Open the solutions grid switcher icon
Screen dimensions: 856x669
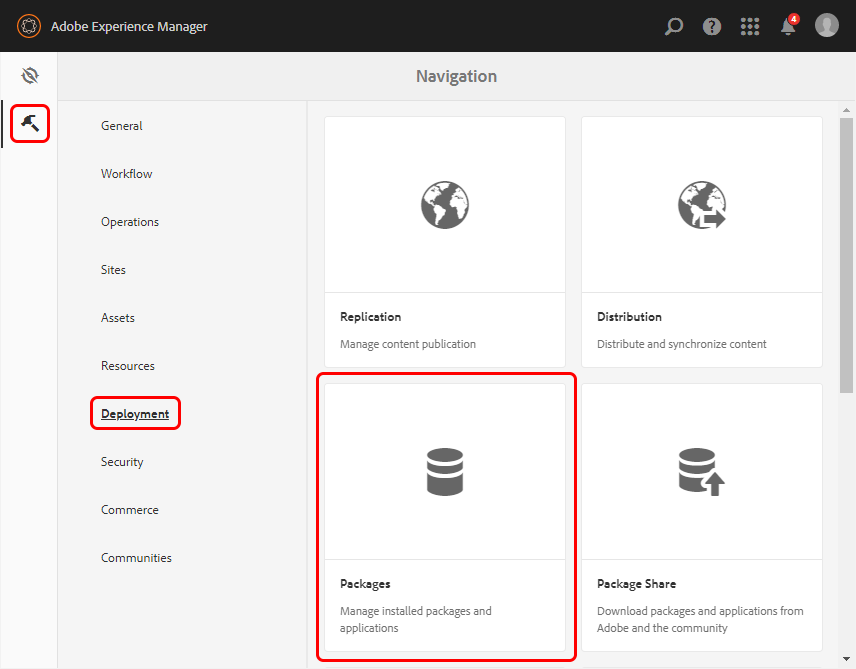pos(750,26)
